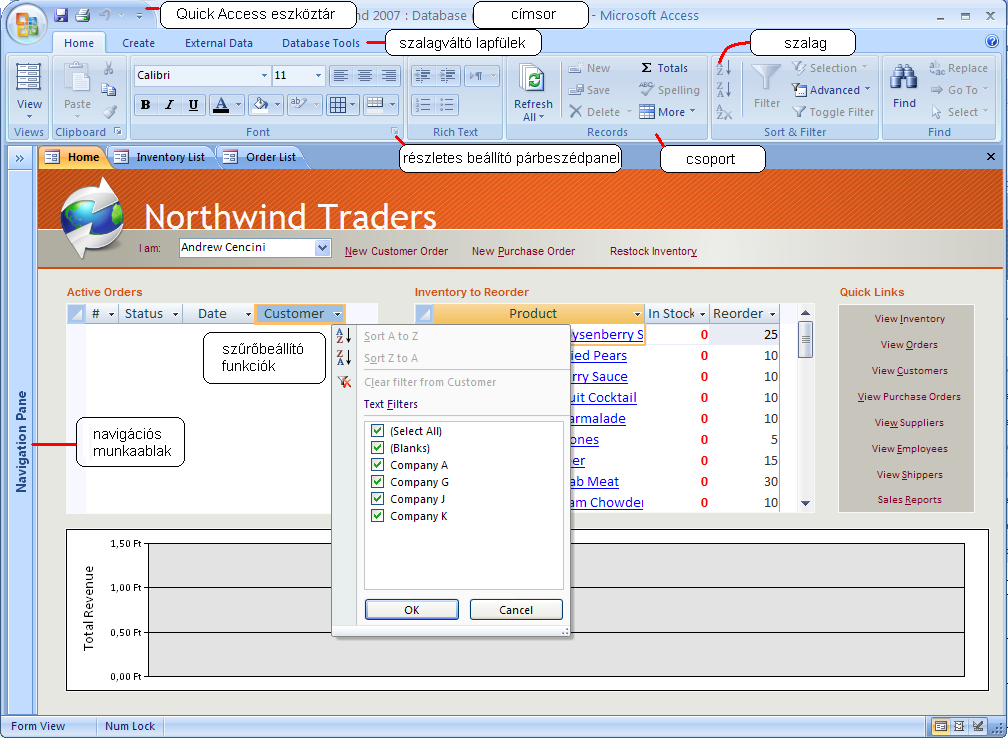This screenshot has width=1008, height=738.
Task: Open the Advanced filter dropdown
Action: pyautogui.click(x=831, y=90)
